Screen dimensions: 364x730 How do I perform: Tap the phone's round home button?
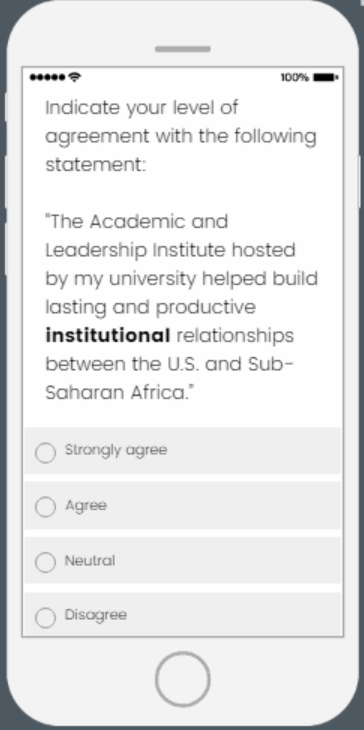point(182,679)
